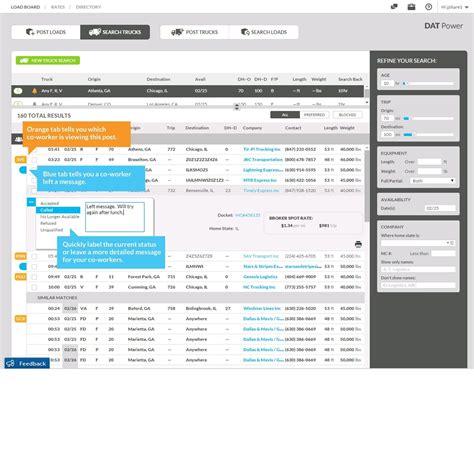Image resolution: width=474 pixels, height=474 pixels.
Task: Click the Equipment Weight input field
Action: click(x=429, y=171)
